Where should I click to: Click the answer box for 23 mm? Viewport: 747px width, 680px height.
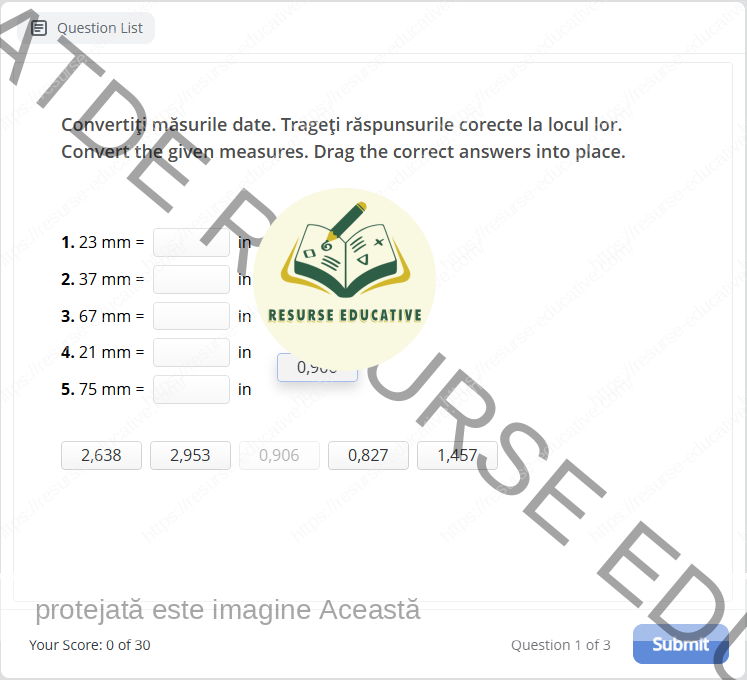point(191,242)
